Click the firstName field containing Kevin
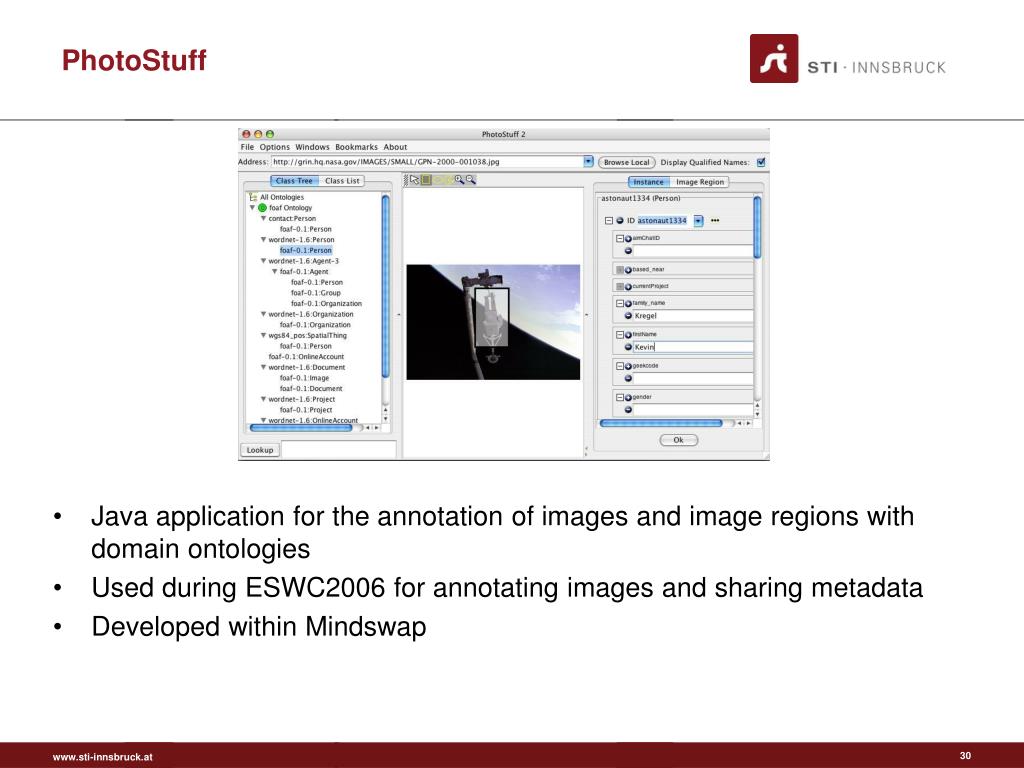Screen dimensions: 1024x768 (x=692, y=347)
